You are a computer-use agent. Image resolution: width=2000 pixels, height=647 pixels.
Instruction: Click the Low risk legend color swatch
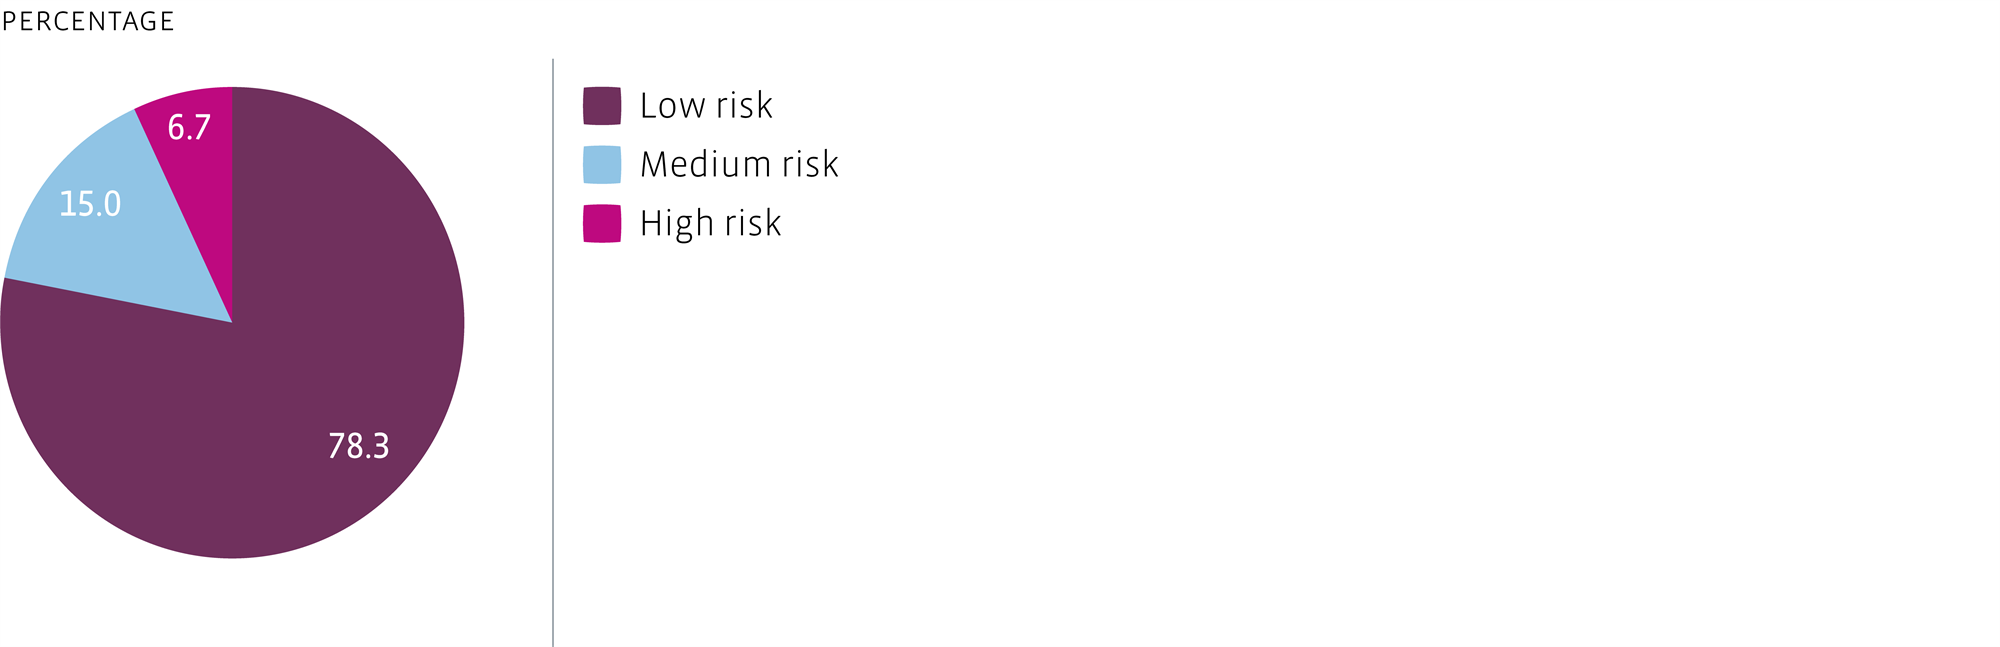coord(602,106)
